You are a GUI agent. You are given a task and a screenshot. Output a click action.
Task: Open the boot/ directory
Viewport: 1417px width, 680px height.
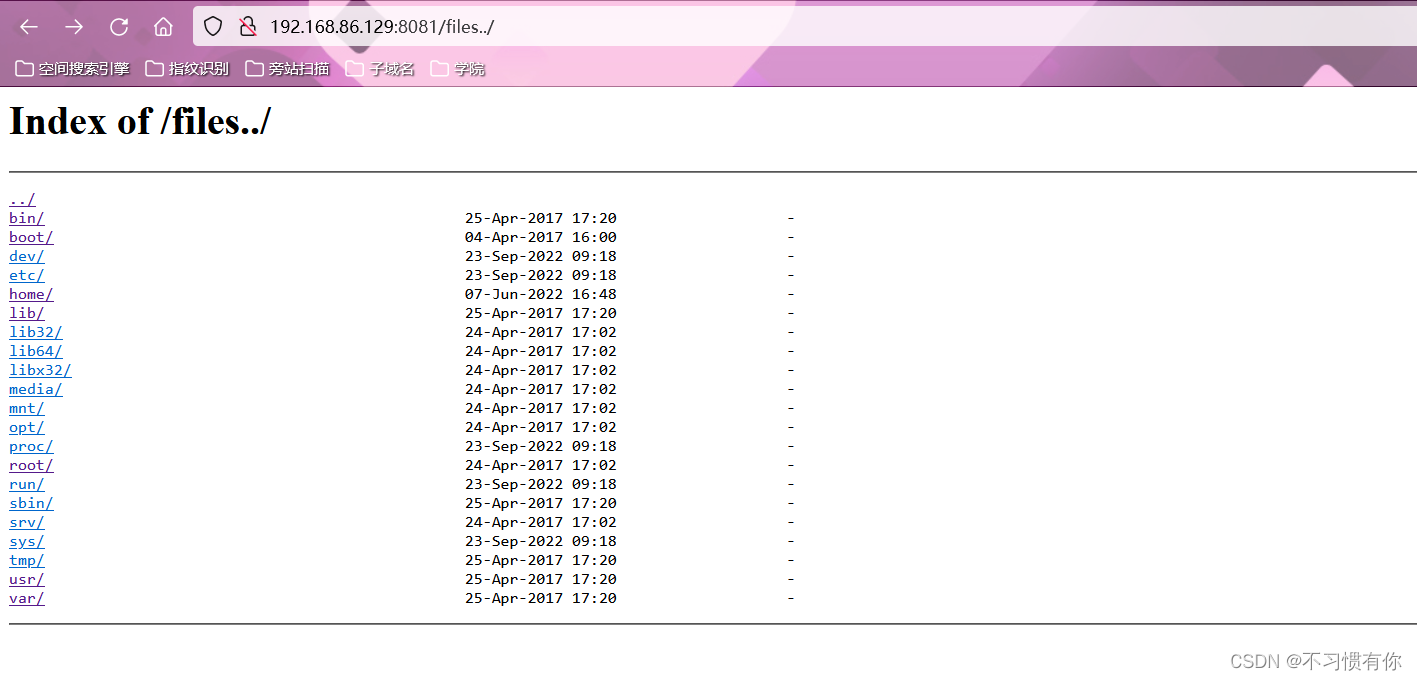tap(30, 237)
